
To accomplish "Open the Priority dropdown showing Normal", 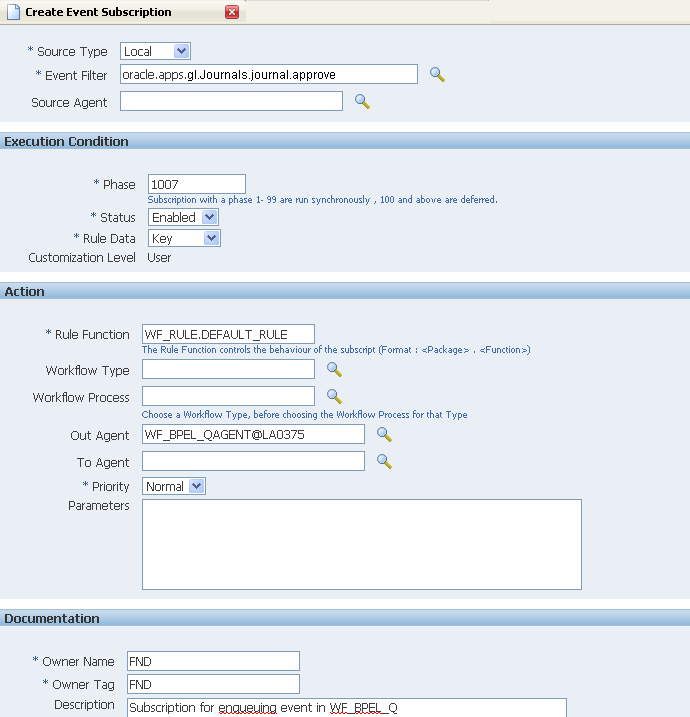I will pos(174,486).
